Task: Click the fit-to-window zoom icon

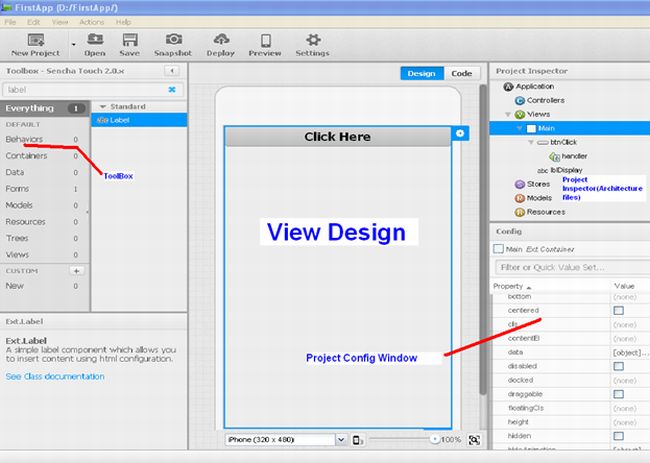Action: pos(474,440)
